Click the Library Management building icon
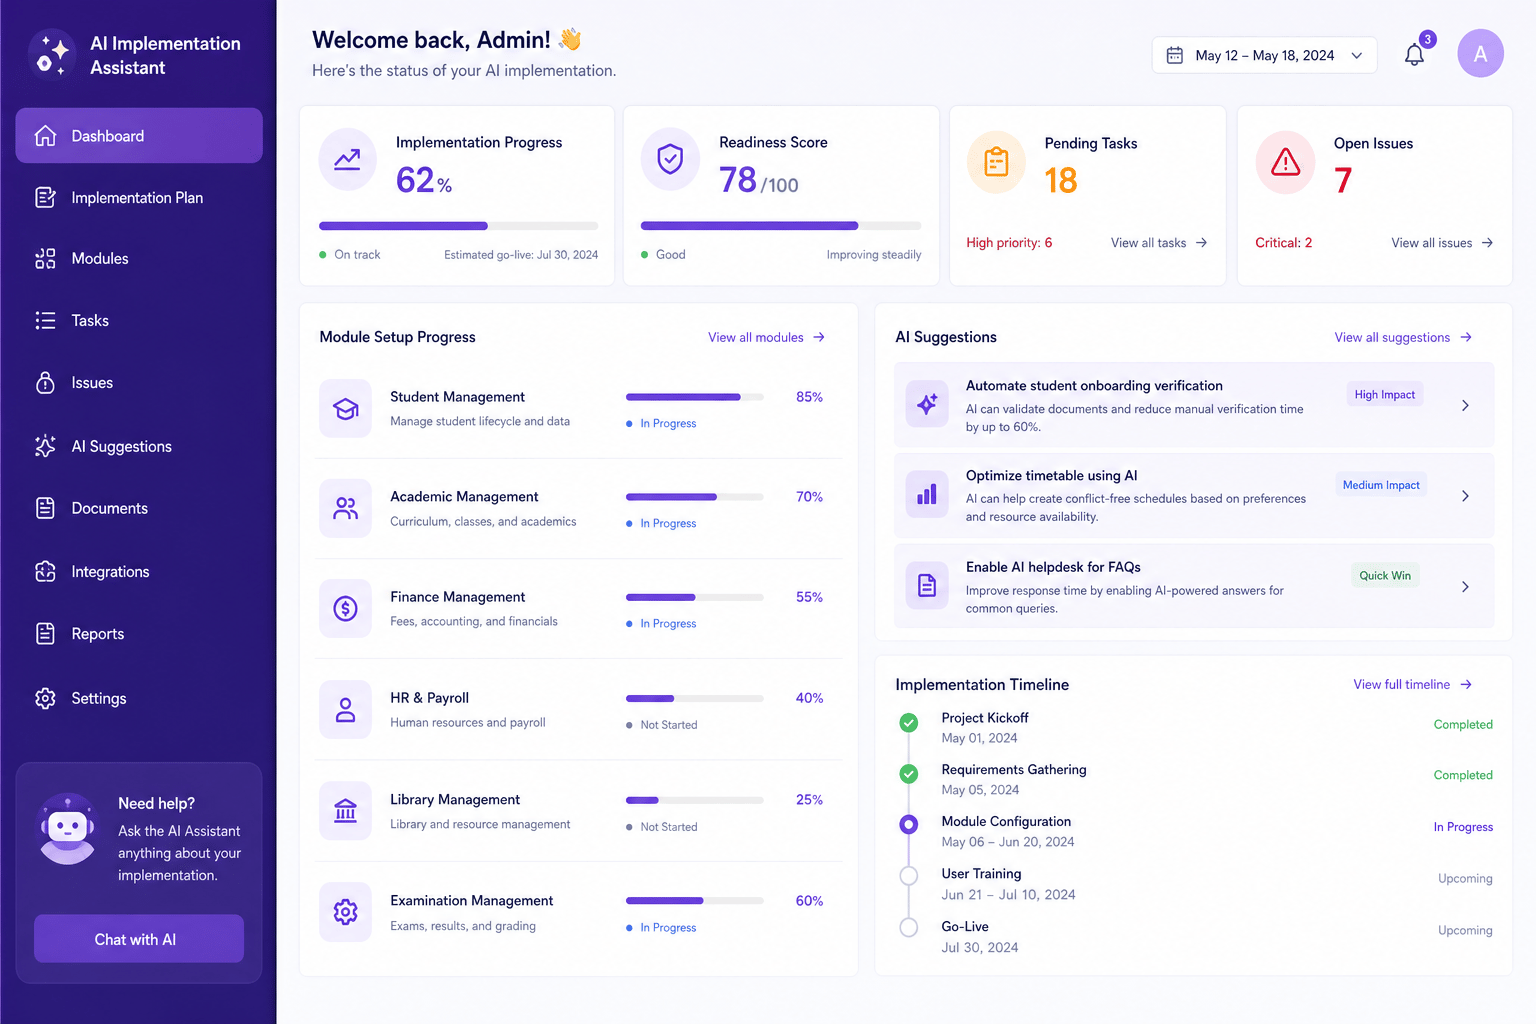The image size is (1536, 1024). [346, 811]
